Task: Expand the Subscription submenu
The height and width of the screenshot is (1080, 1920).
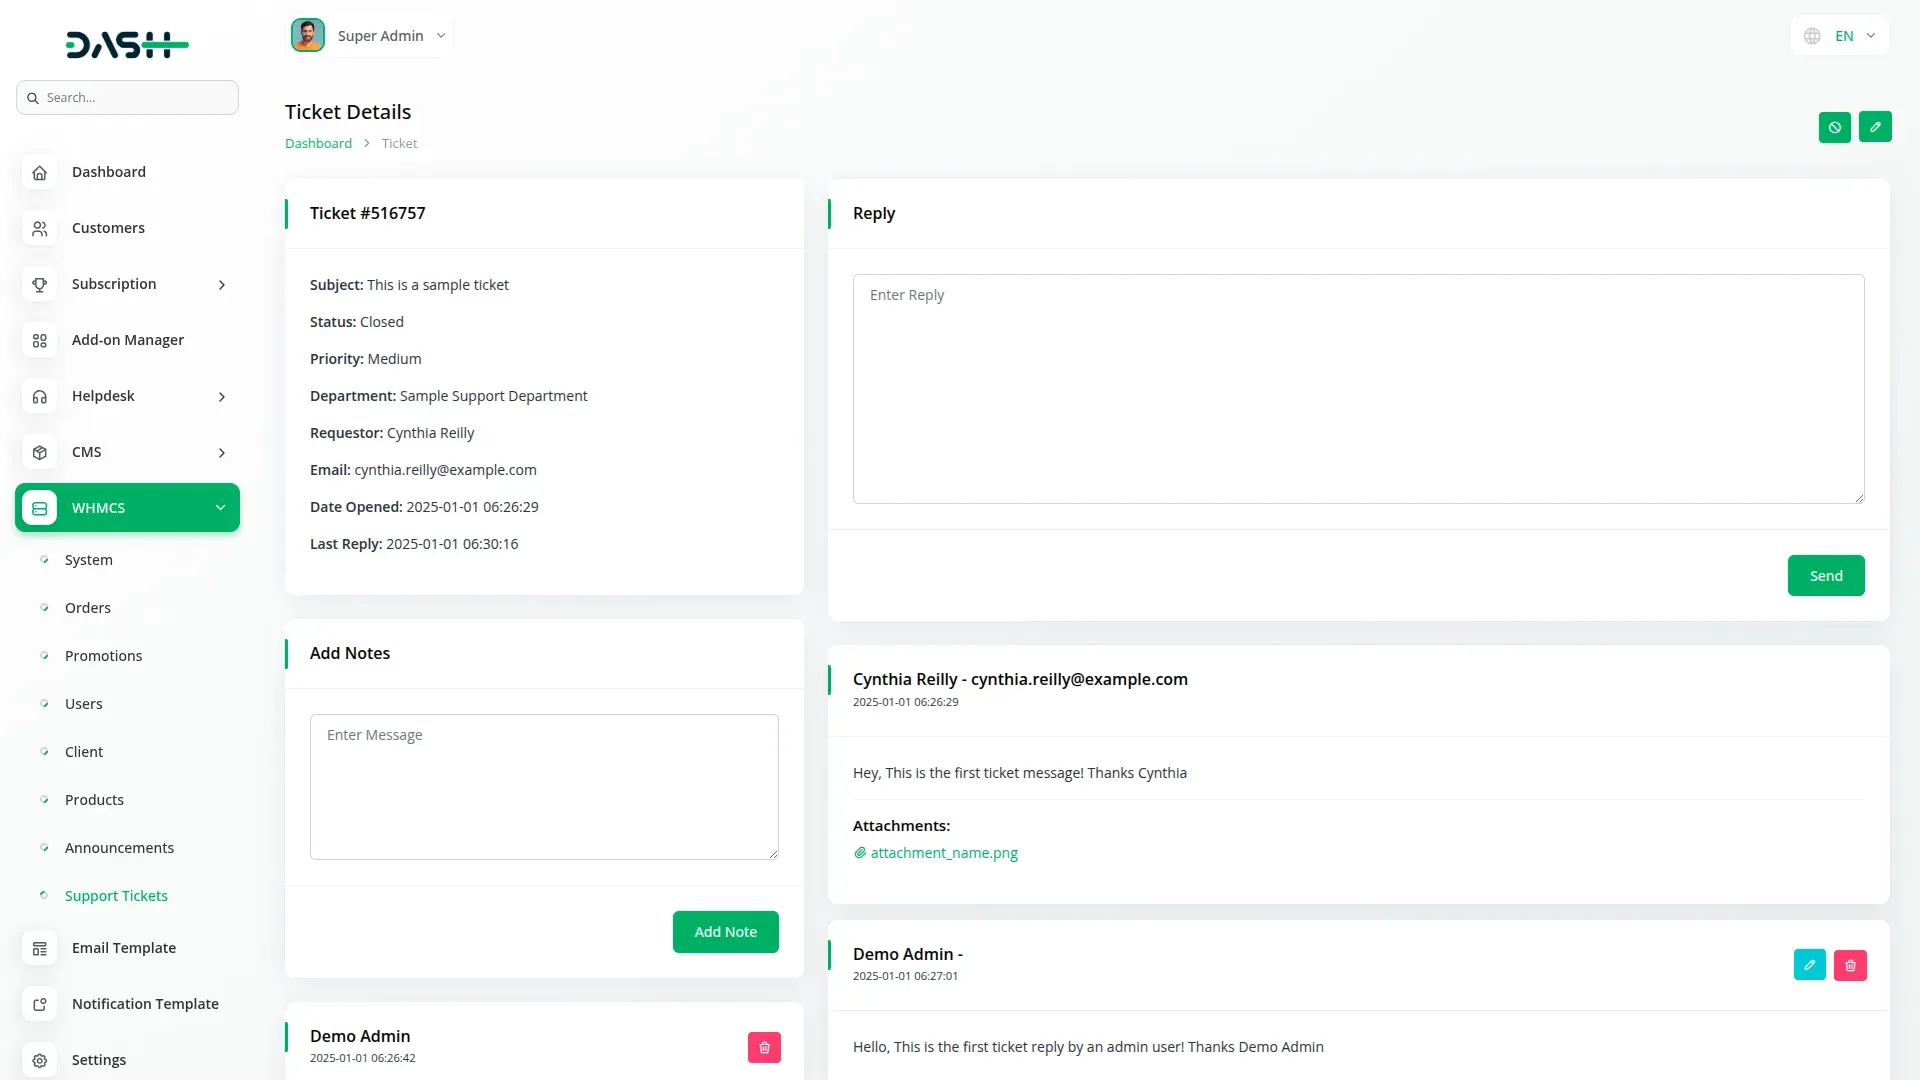Action: (x=222, y=285)
